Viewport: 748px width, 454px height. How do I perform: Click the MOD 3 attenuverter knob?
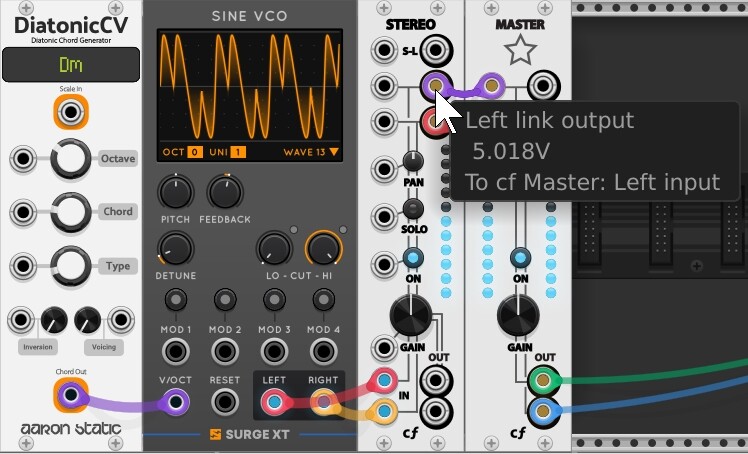tap(274, 299)
